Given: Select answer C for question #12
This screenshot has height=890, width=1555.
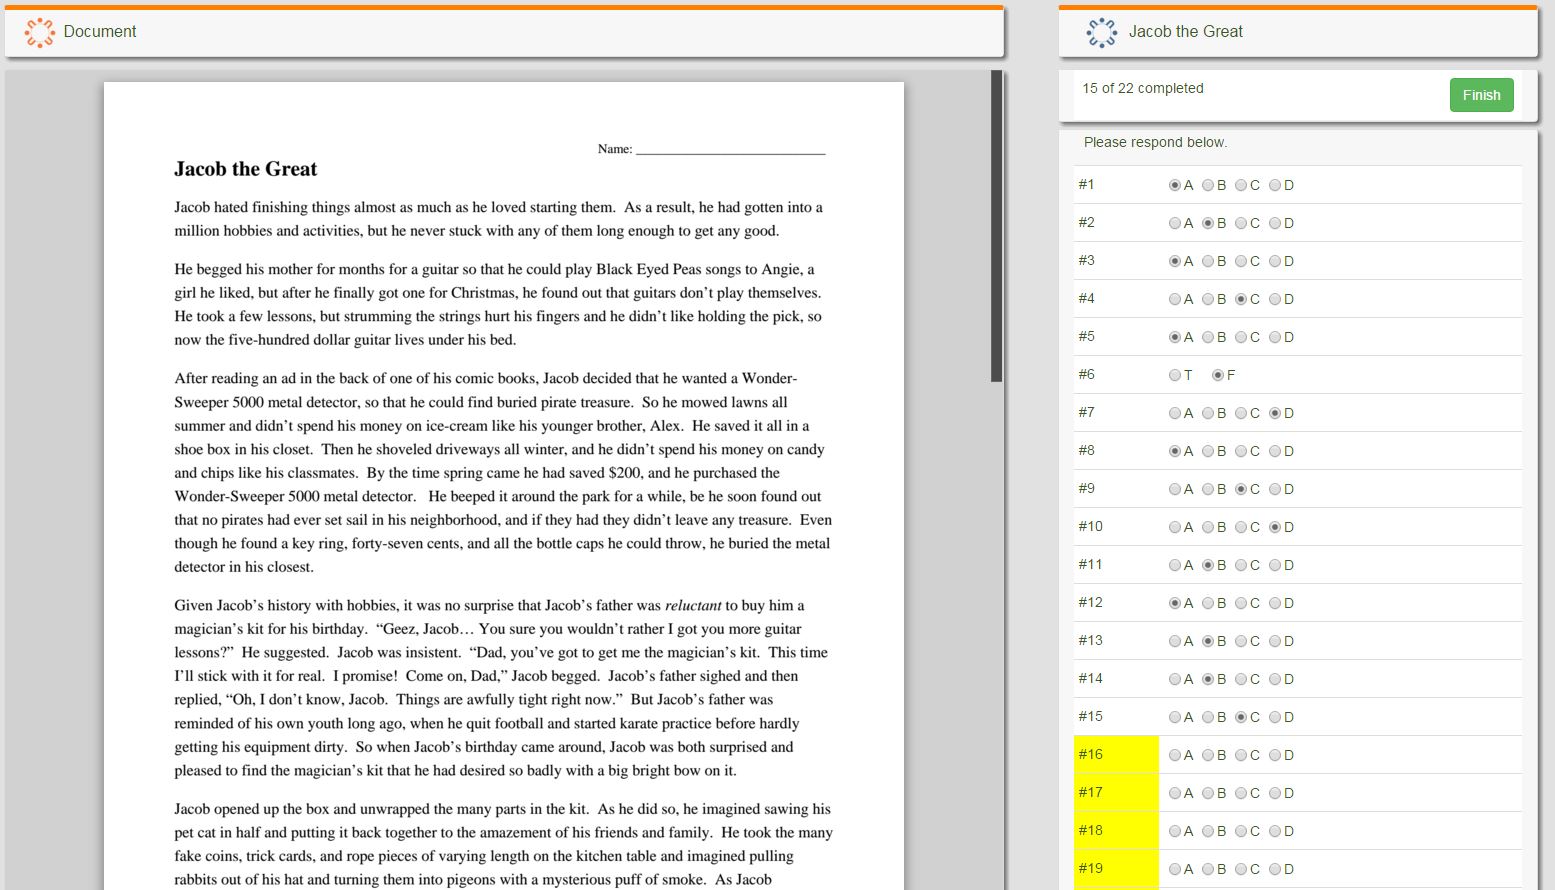Looking at the screenshot, I should [x=1241, y=603].
